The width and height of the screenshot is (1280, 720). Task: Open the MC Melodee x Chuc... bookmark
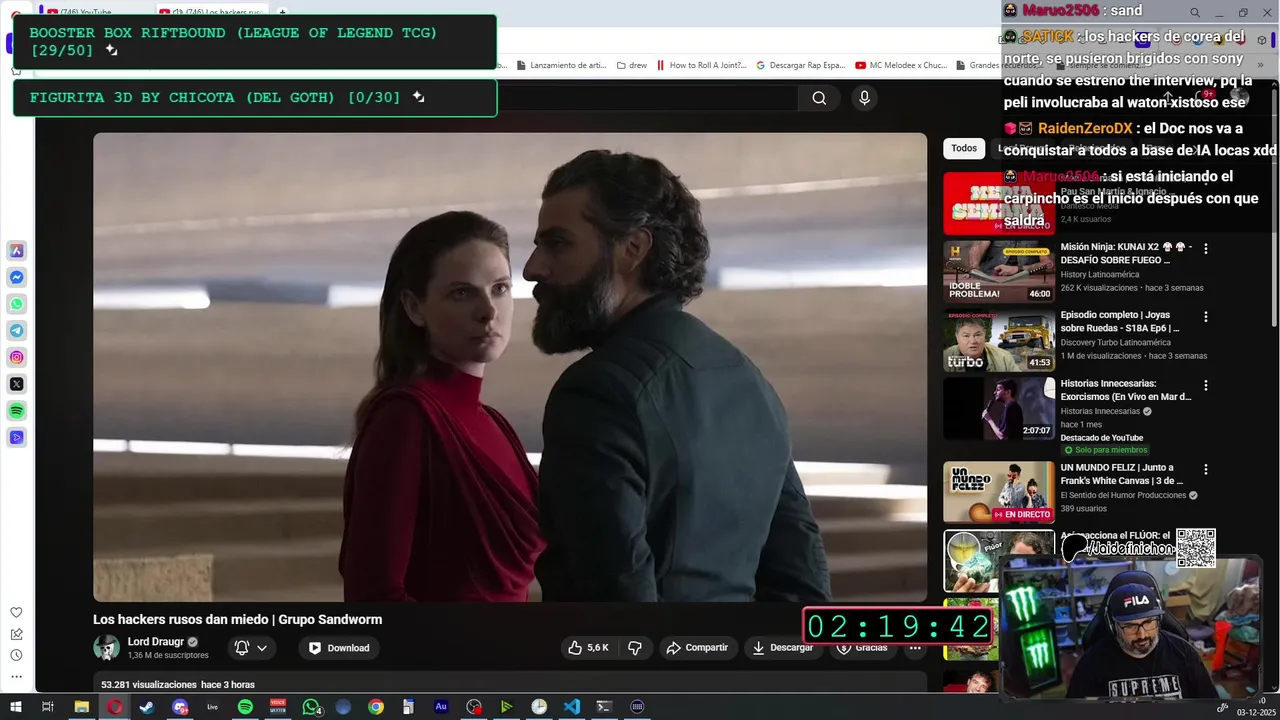point(901,65)
